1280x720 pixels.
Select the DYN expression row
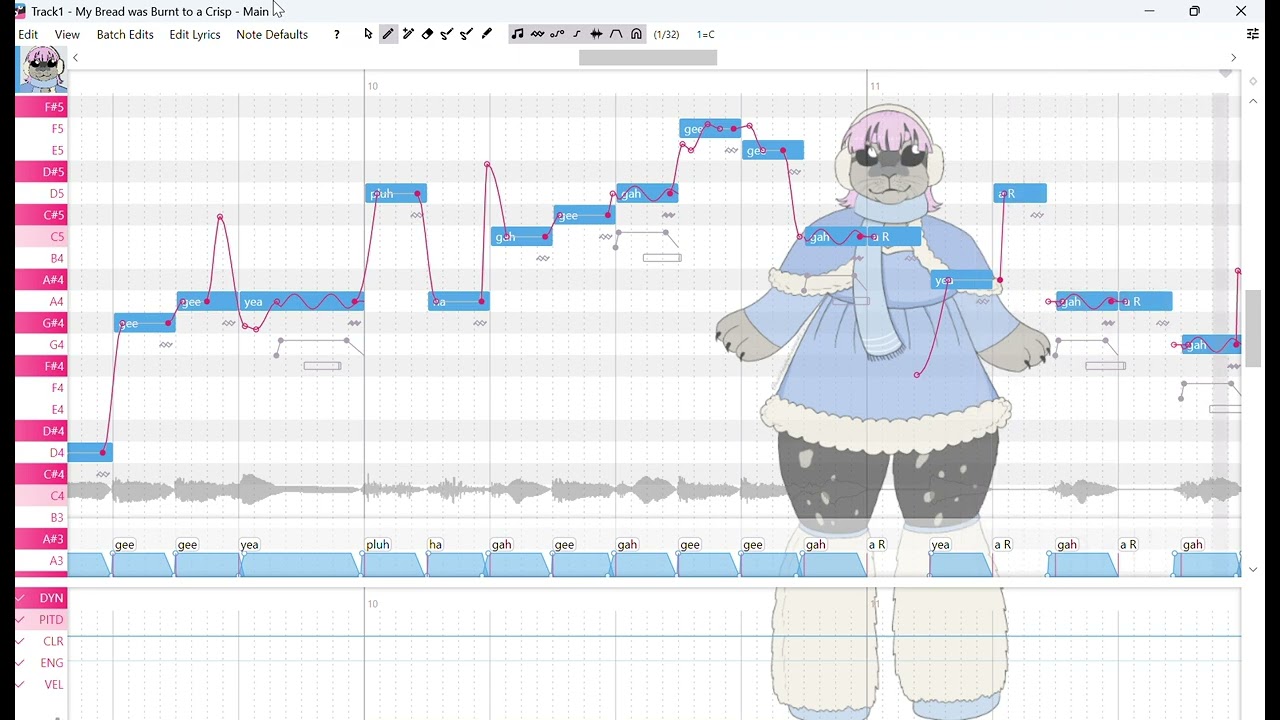pos(41,598)
